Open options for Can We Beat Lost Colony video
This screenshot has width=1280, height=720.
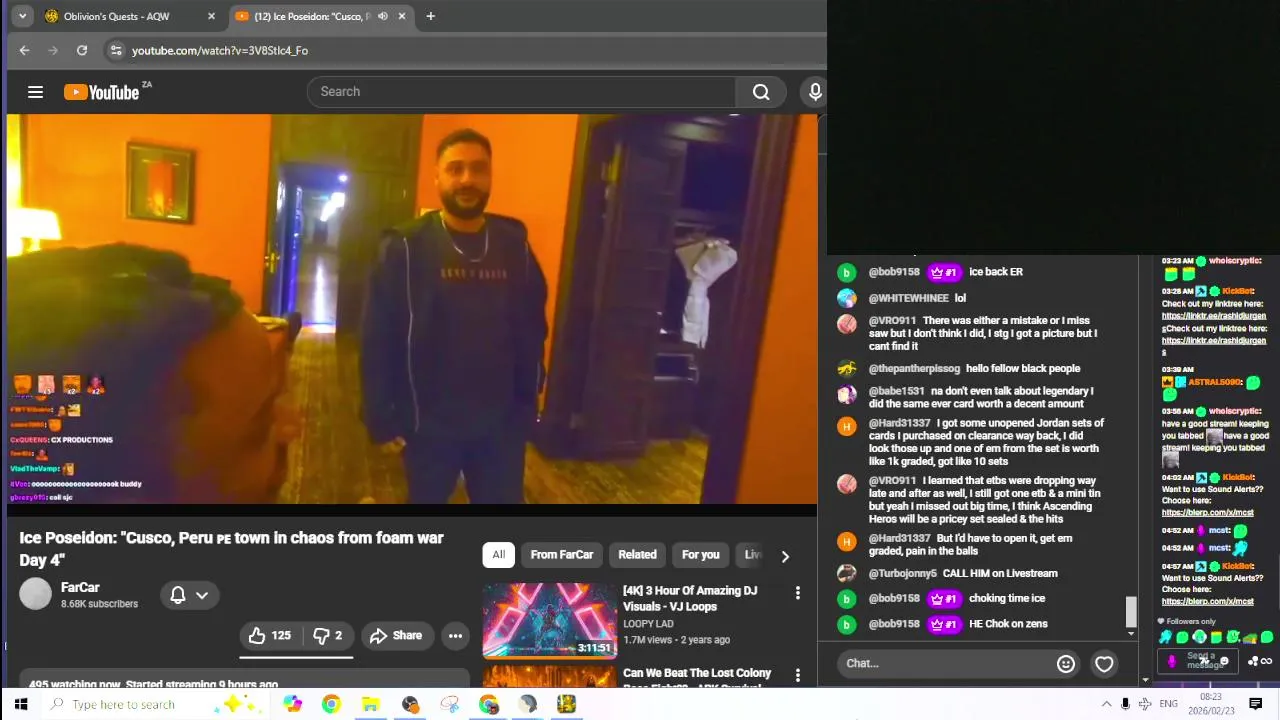tap(797, 675)
